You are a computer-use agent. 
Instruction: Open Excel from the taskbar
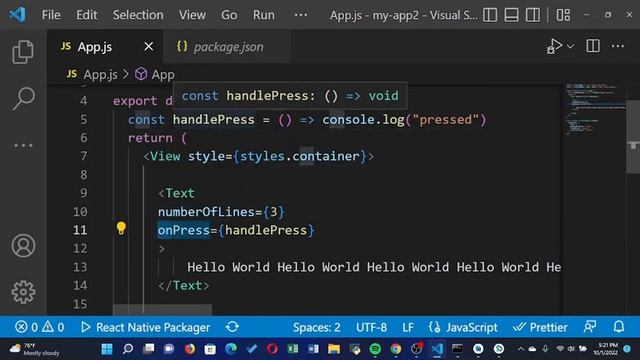click(293, 349)
